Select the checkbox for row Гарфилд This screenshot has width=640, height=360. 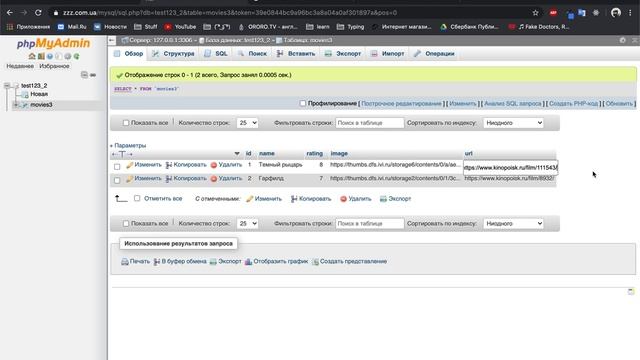[117, 180]
